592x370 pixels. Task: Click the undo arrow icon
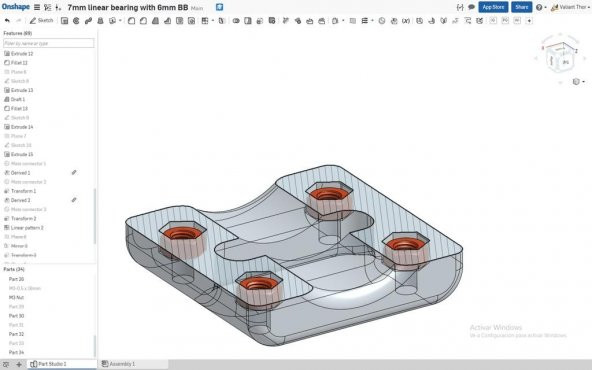click(7, 20)
